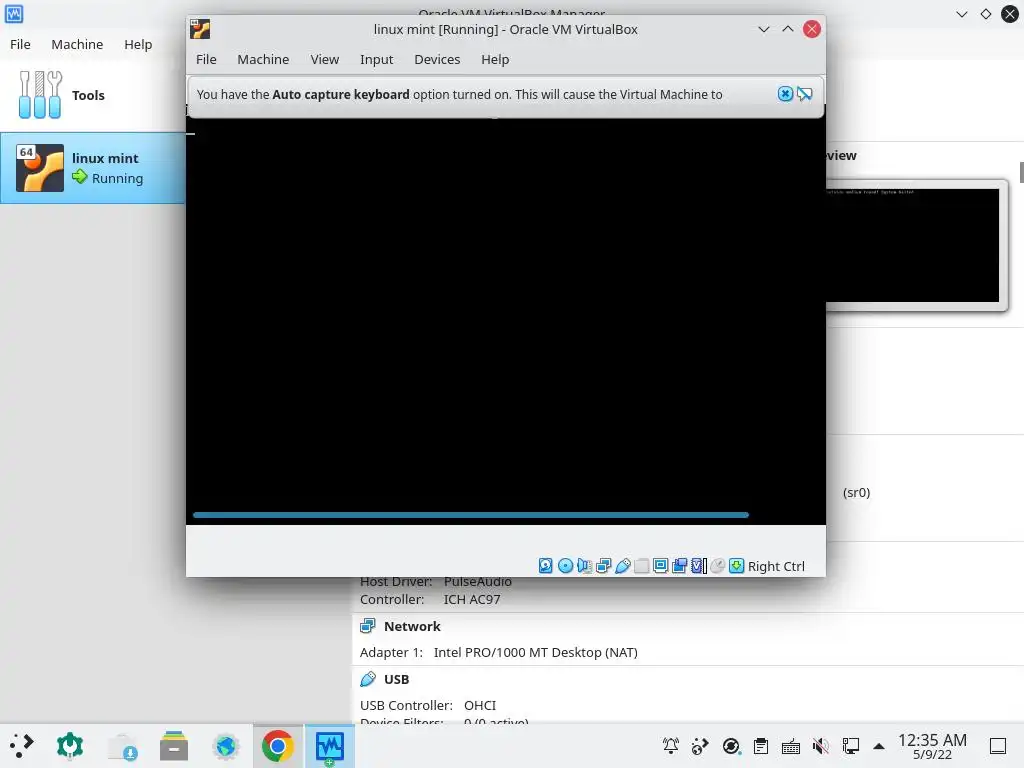Switch to Google Chrome on the taskbar
Viewport: 1024px width, 768px height.
coord(278,746)
